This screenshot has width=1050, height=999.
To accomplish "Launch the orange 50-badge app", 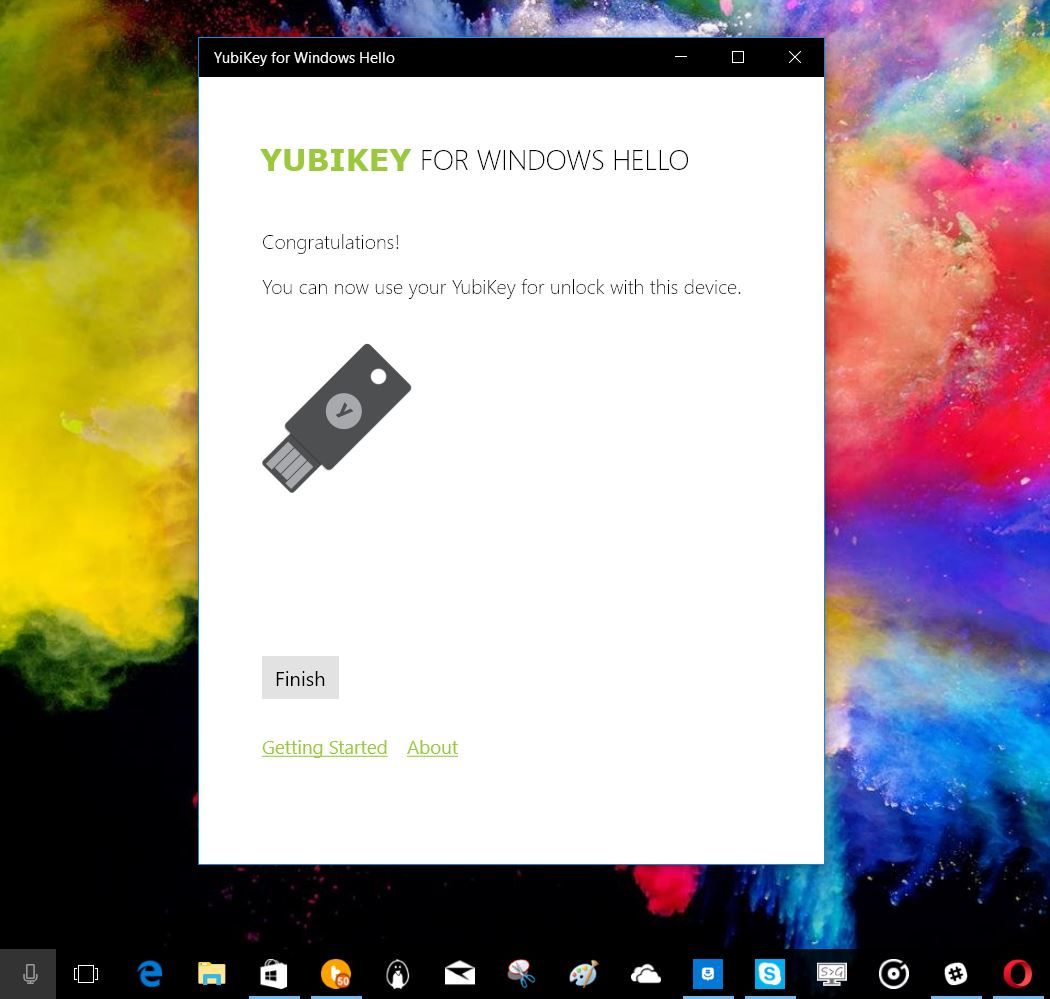I will coord(335,973).
